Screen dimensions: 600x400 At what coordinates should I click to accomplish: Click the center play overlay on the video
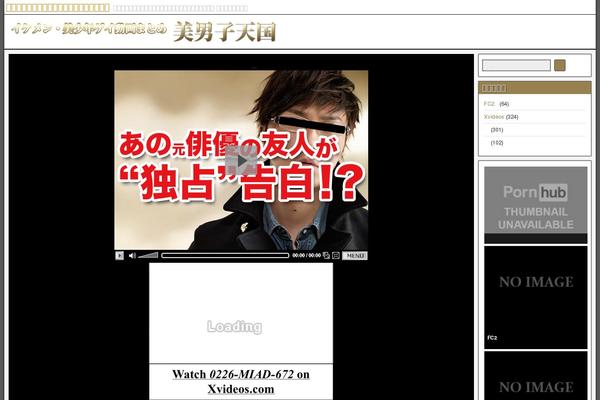(241, 161)
